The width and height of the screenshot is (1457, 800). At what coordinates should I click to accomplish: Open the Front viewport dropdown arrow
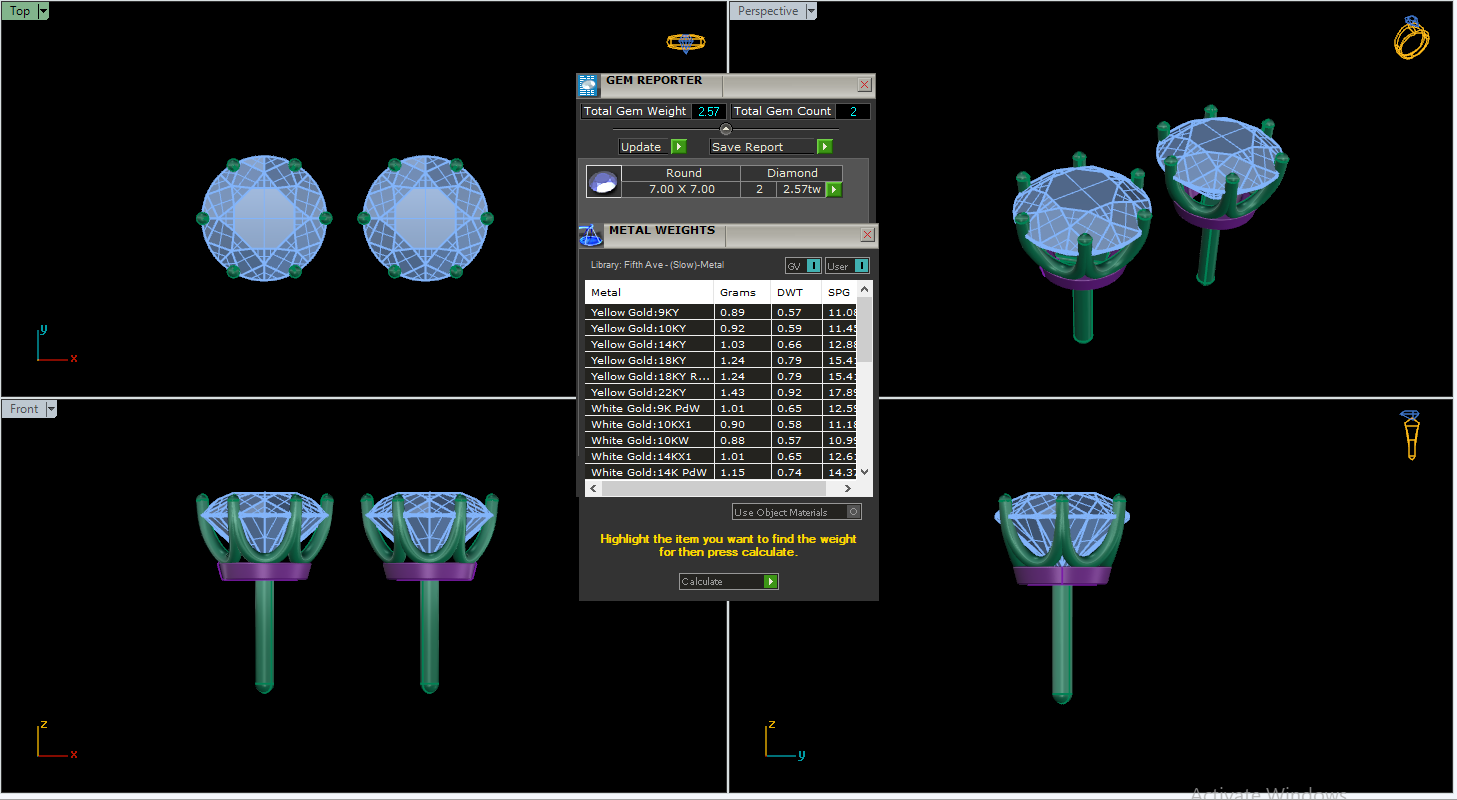coord(52,409)
